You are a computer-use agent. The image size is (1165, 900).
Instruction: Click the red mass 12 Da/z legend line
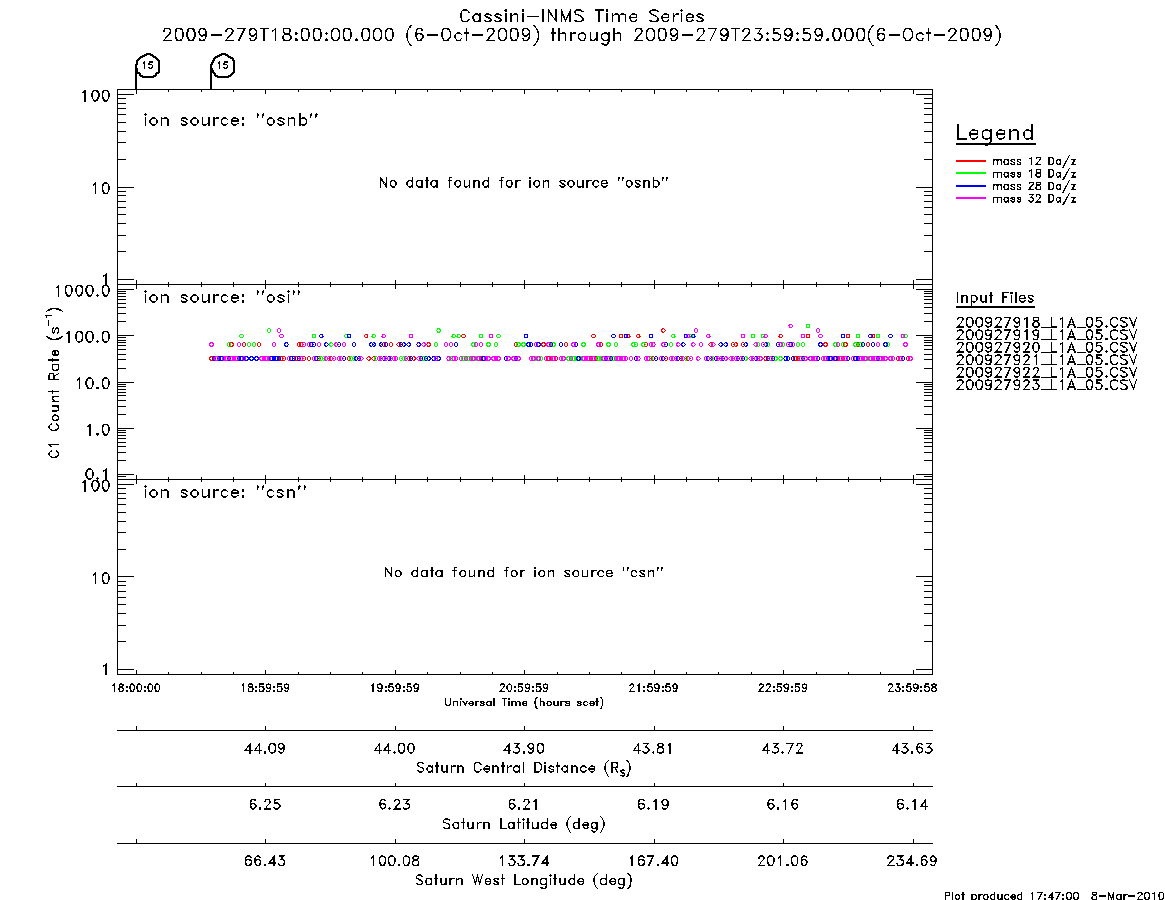click(970, 161)
